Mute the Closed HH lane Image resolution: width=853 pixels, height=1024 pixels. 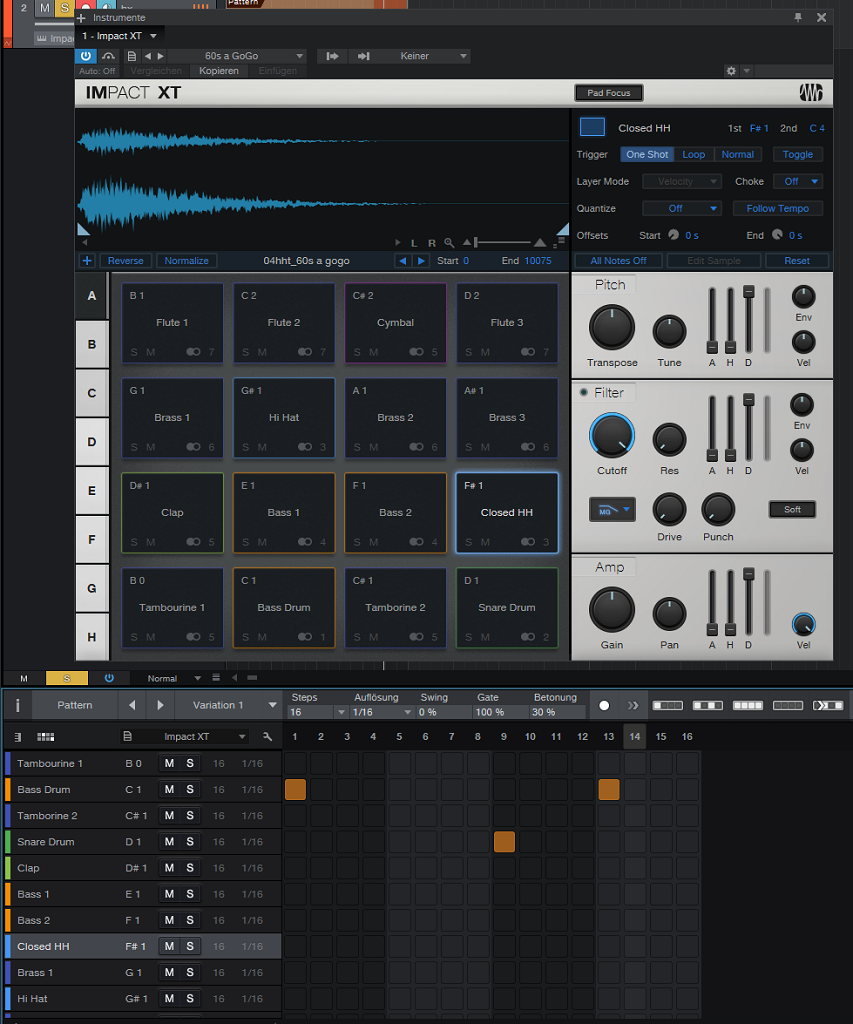click(x=169, y=946)
